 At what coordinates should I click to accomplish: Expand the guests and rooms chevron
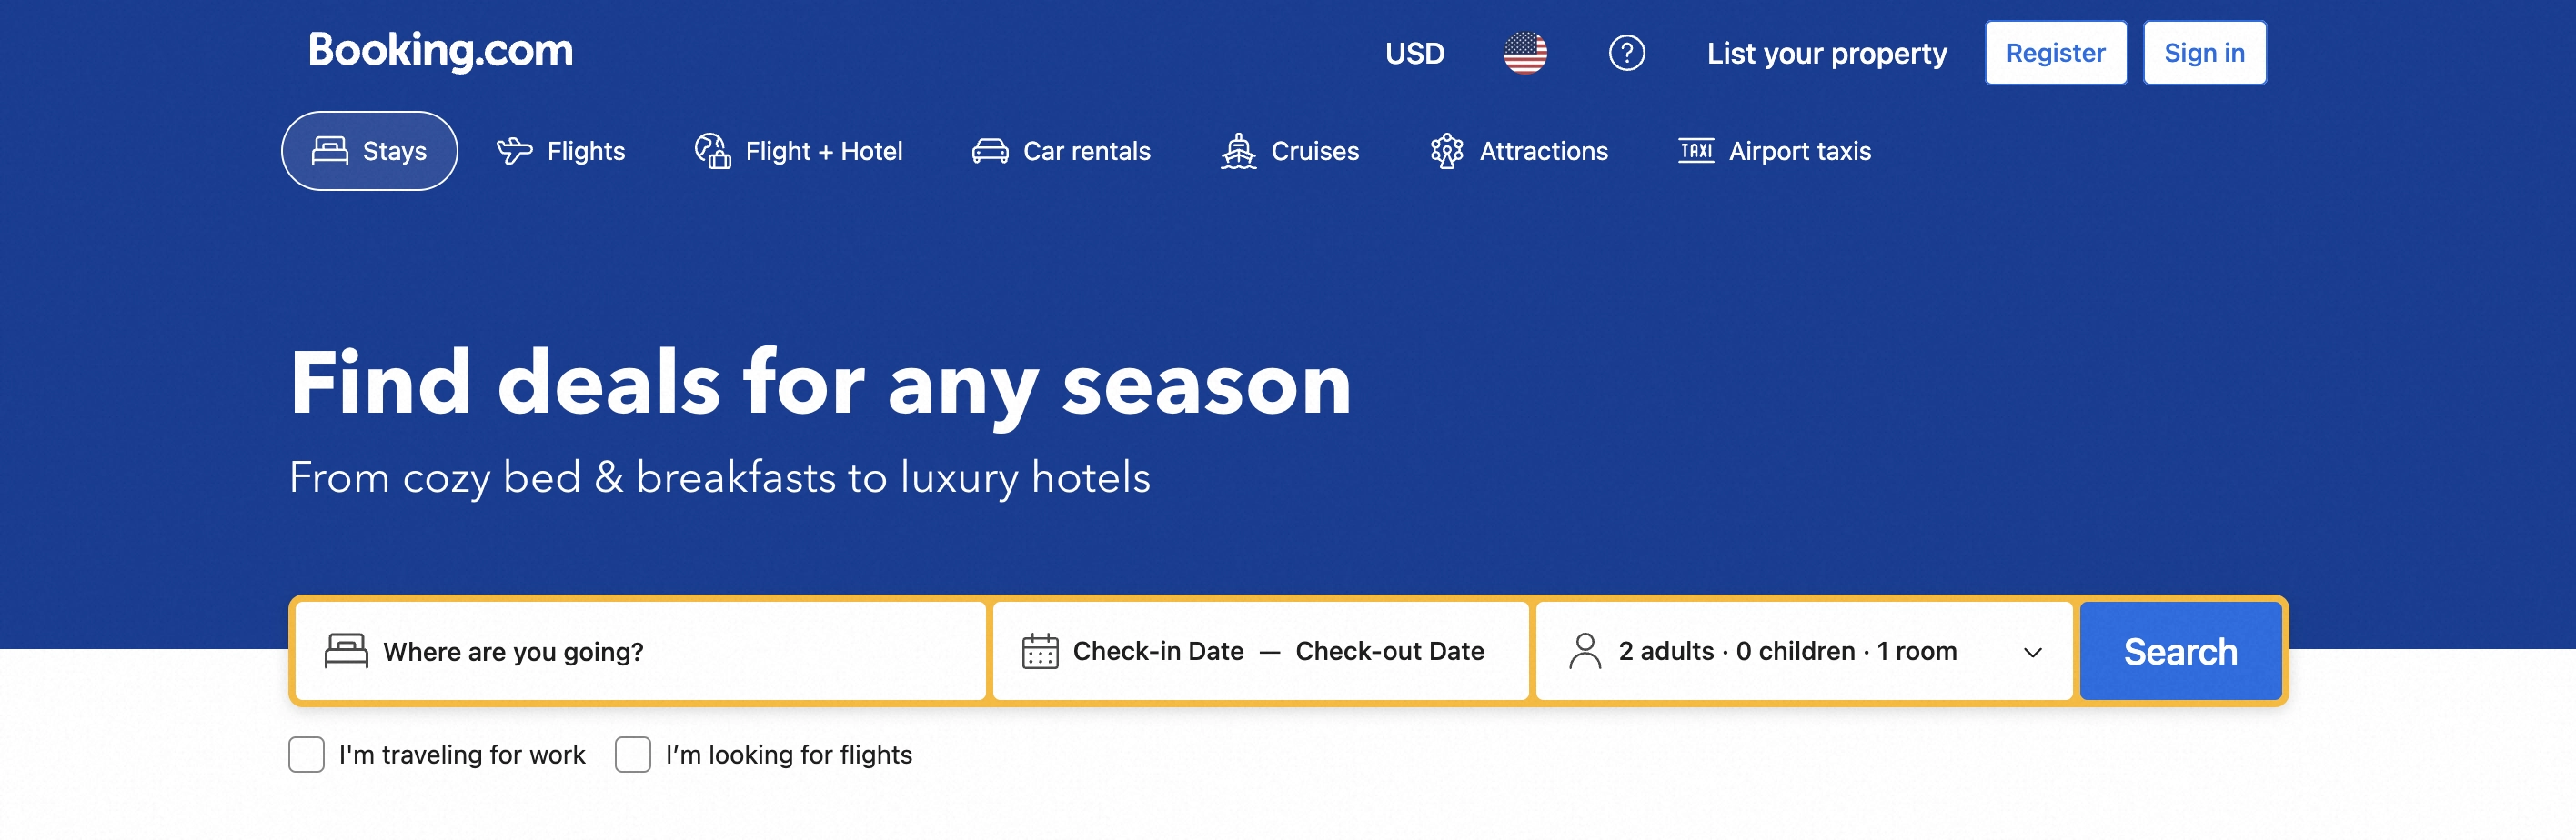[x=2032, y=652]
